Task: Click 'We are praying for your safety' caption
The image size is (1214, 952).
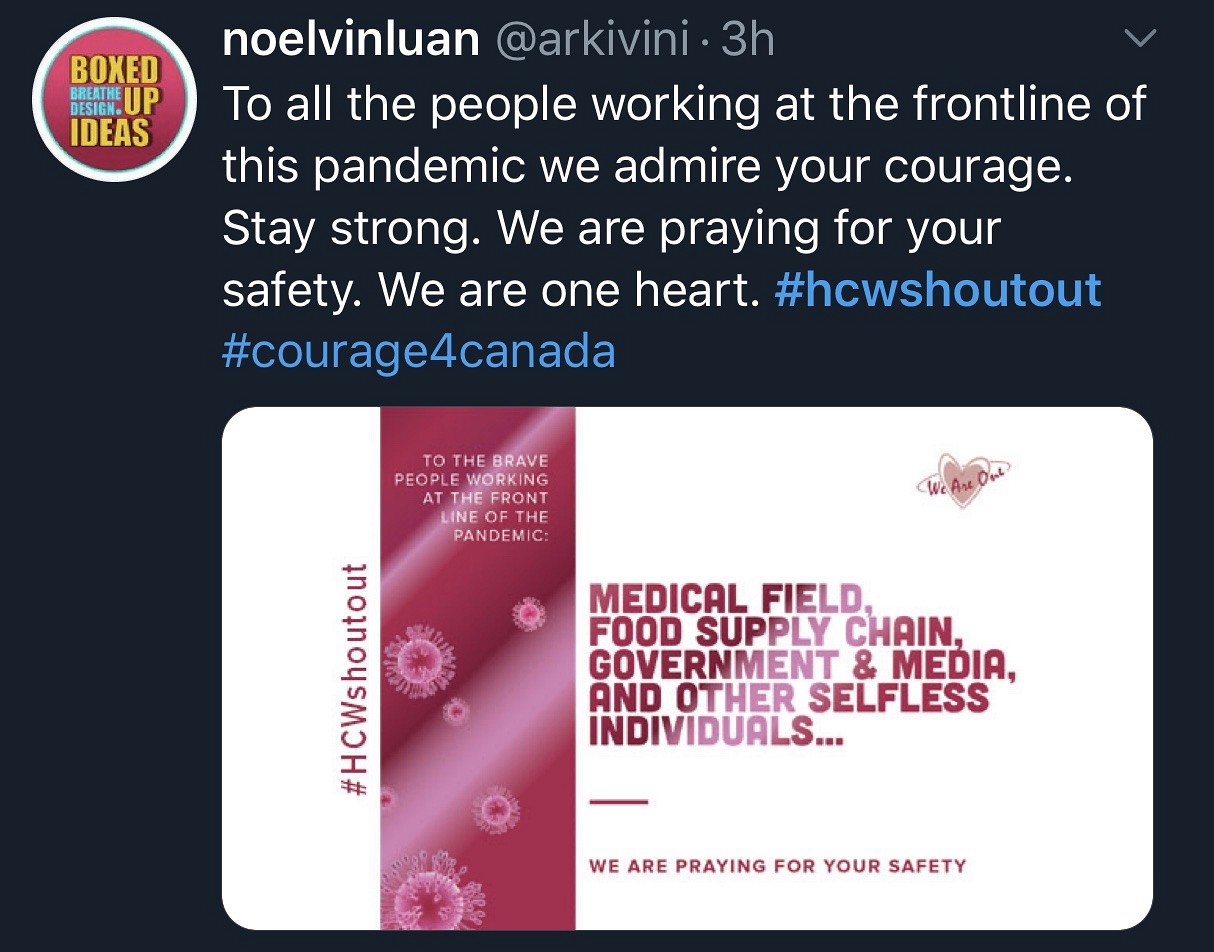Action: 777,865
